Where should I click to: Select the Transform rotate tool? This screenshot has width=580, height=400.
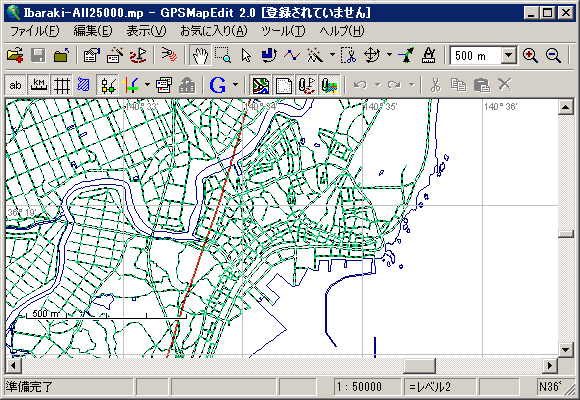(372, 56)
